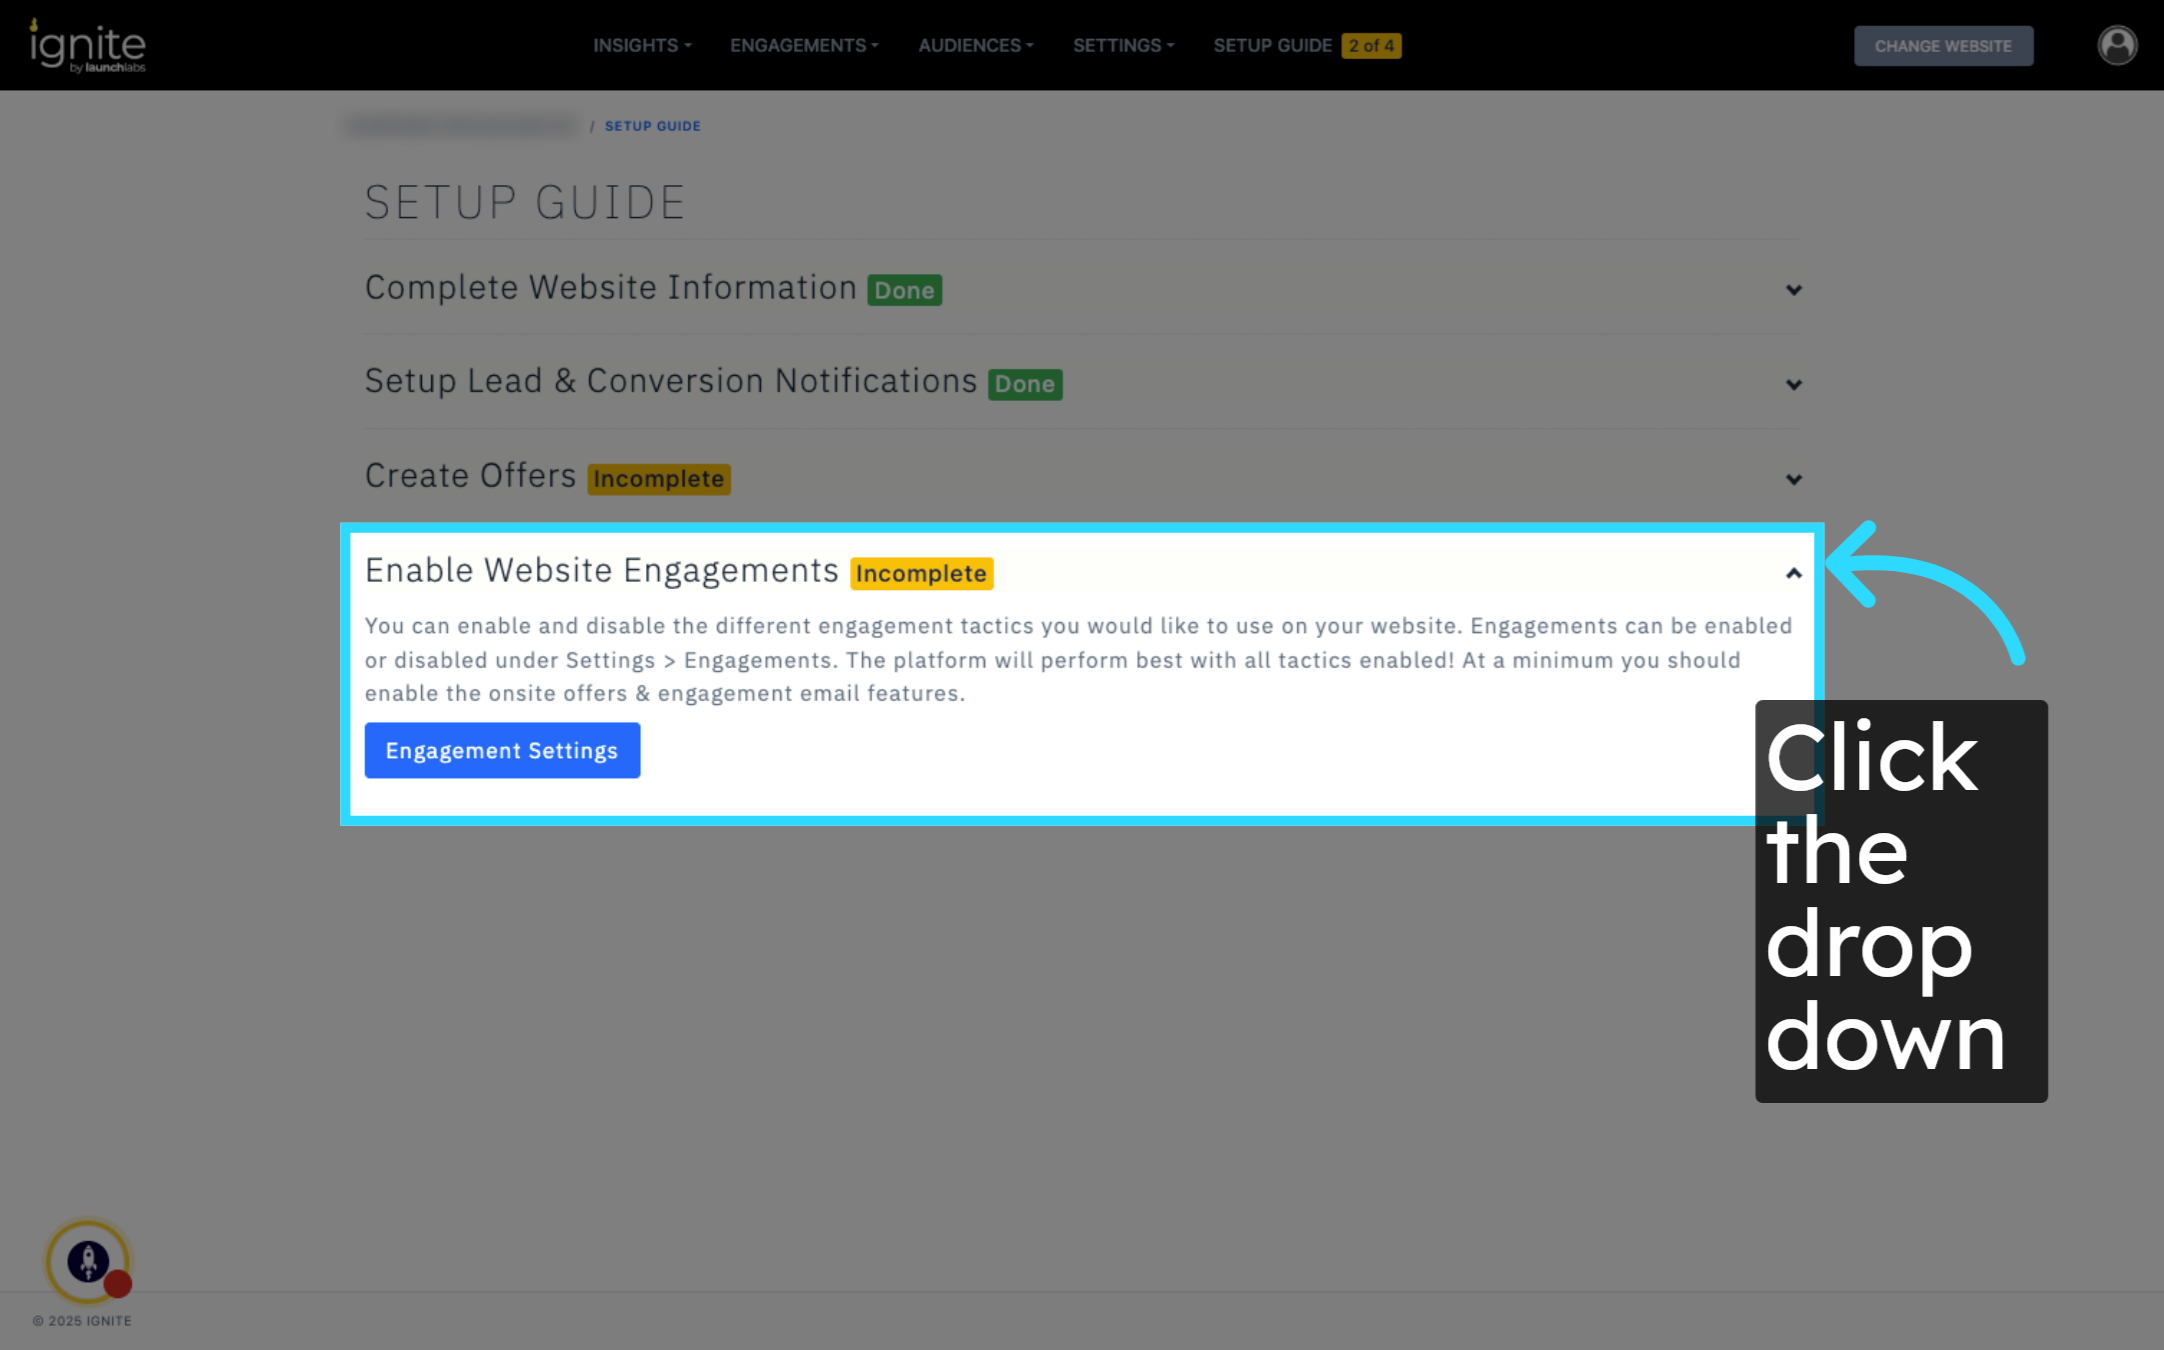Open the Insights menu
The image size is (2164, 1350).
click(x=641, y=46)
